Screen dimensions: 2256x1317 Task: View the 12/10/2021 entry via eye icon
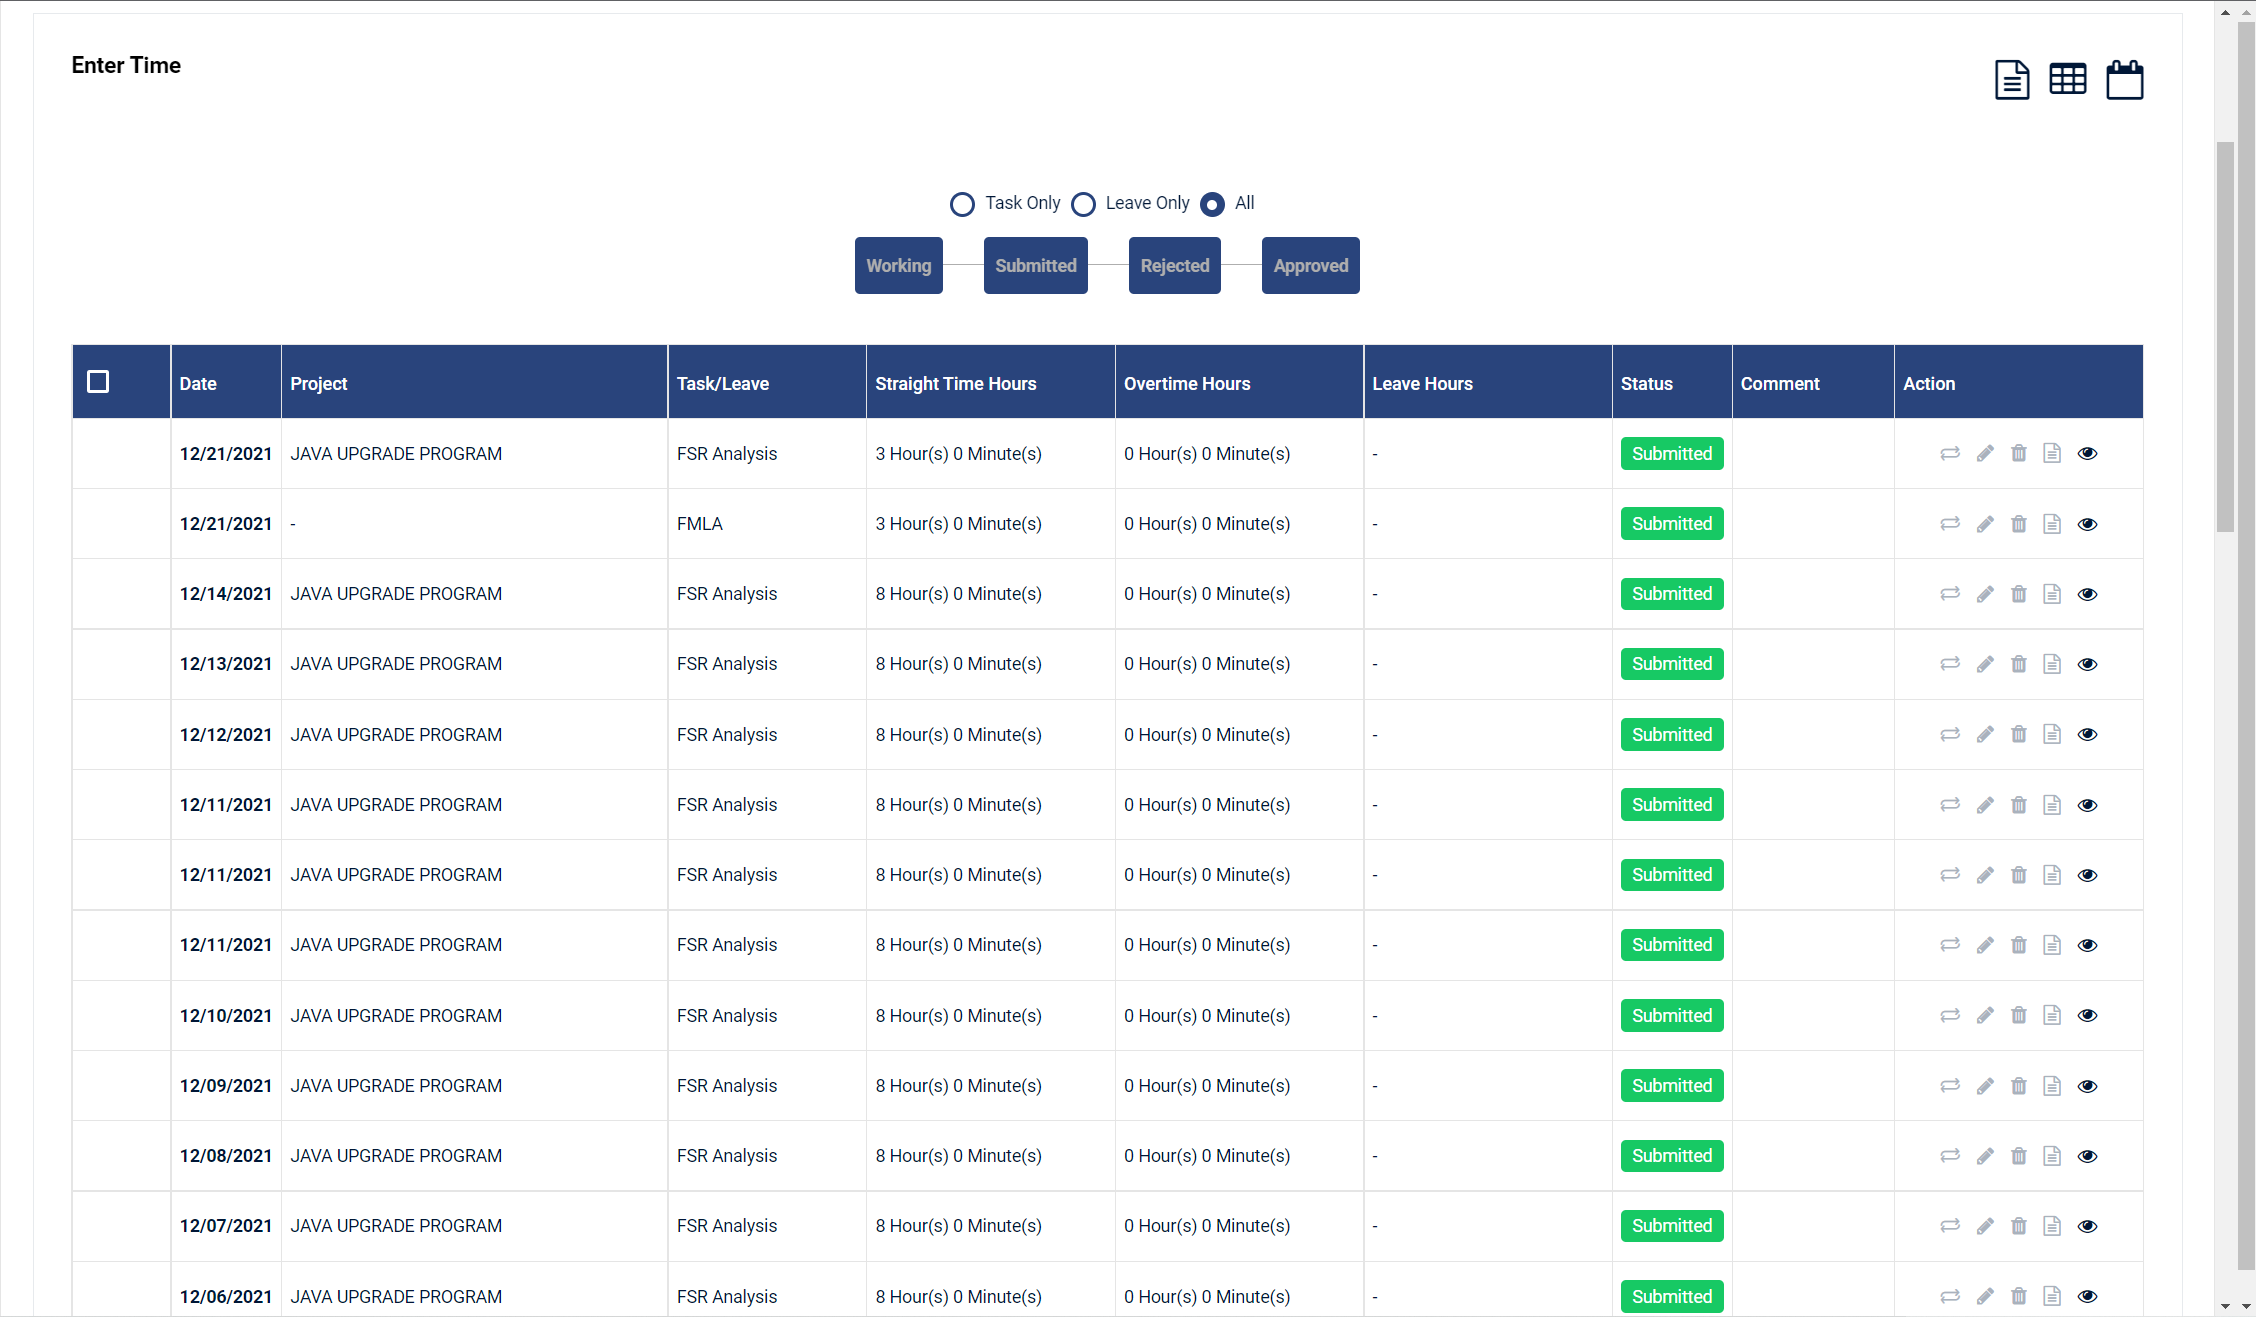2087,1015
